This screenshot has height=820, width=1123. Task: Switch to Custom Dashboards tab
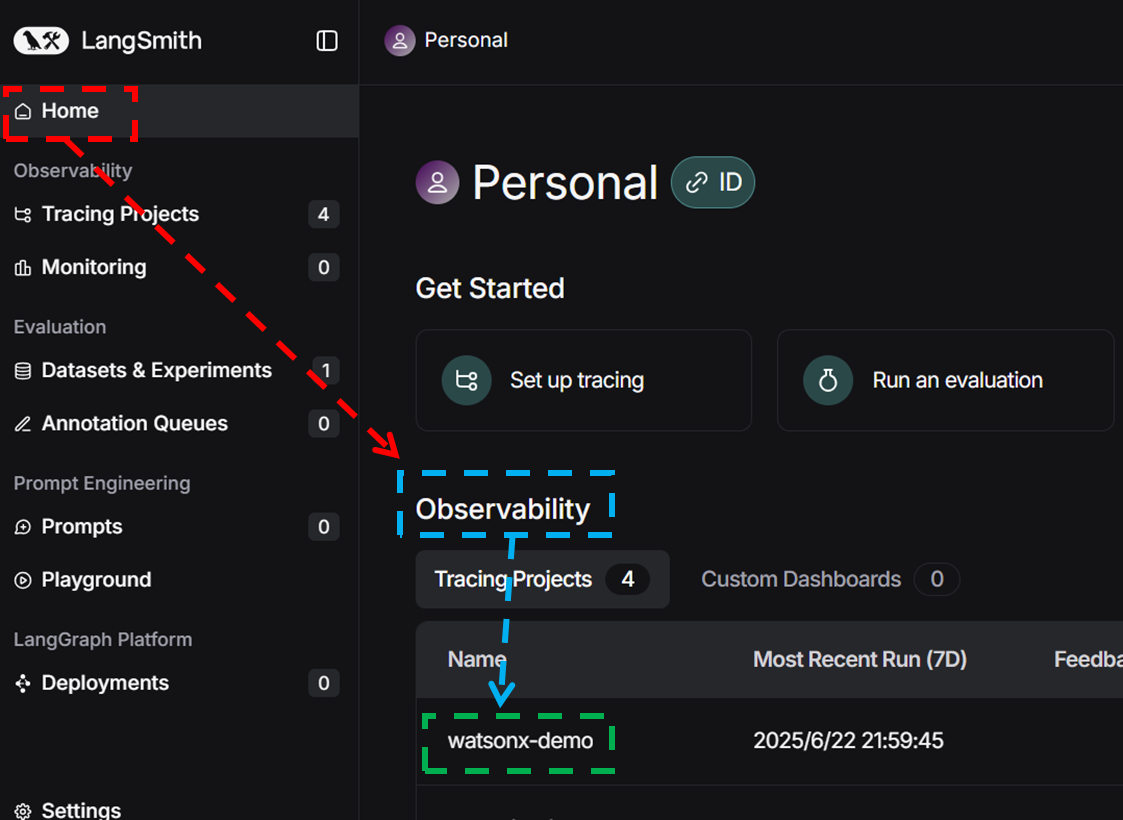pos(830,579)
